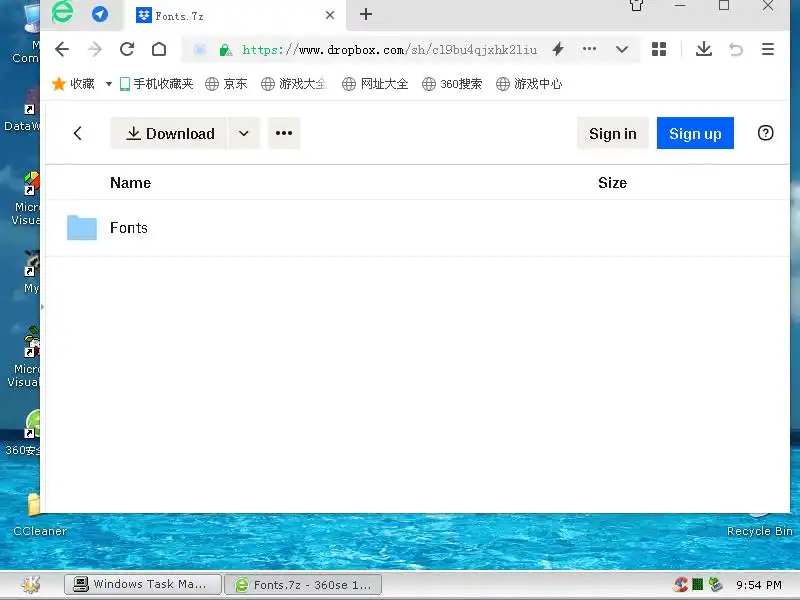Click the Sign in button
The height and width of the screenshot is (600, 800).
pyautogui.click(x=613, y=133)
